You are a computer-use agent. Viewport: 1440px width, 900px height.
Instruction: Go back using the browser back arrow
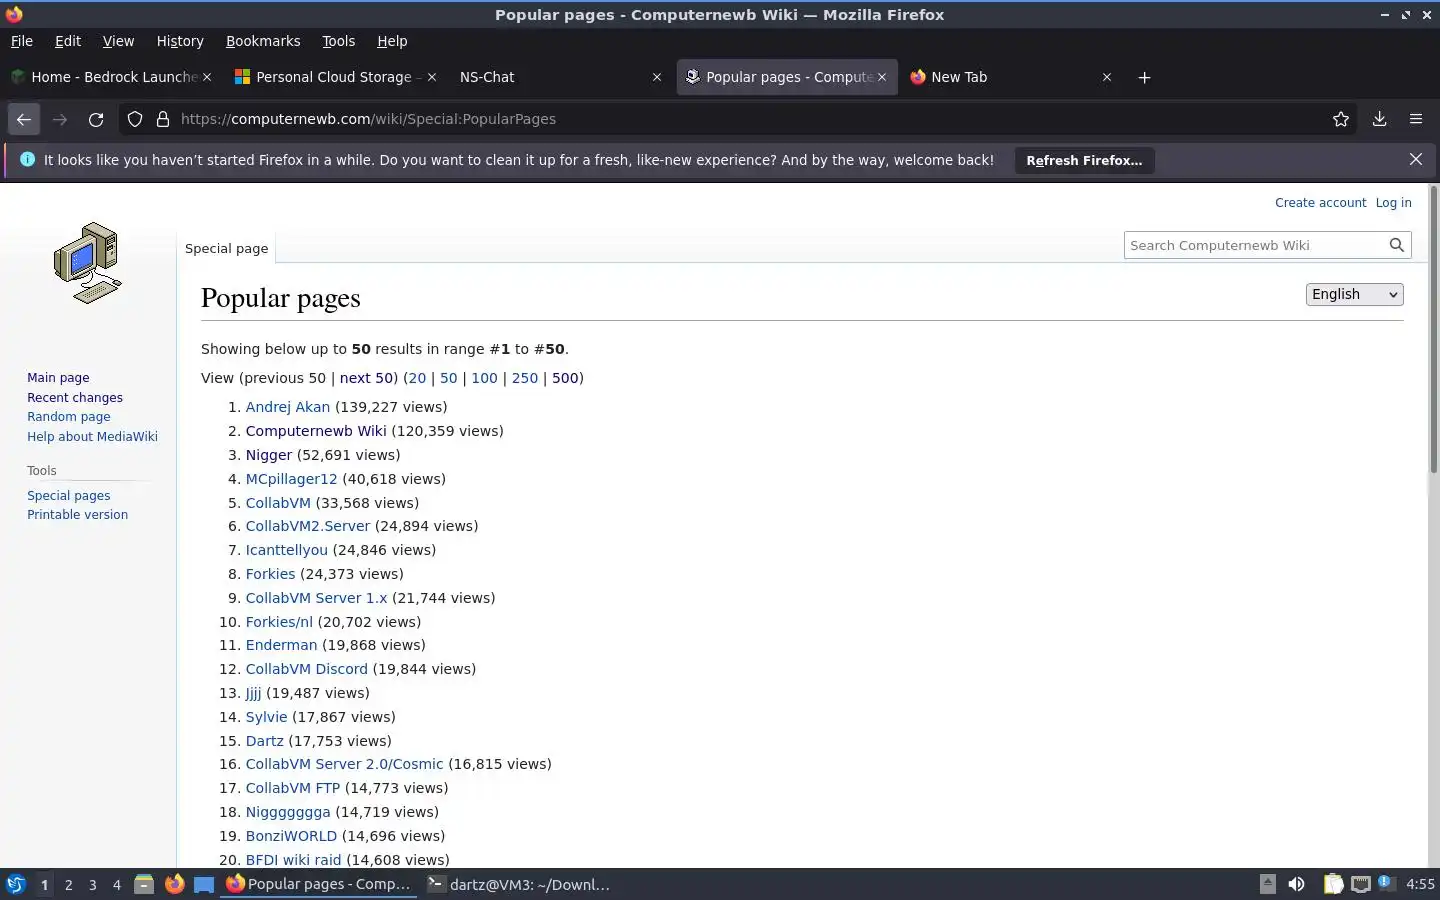pyautogui.click(x=24, y=119)
